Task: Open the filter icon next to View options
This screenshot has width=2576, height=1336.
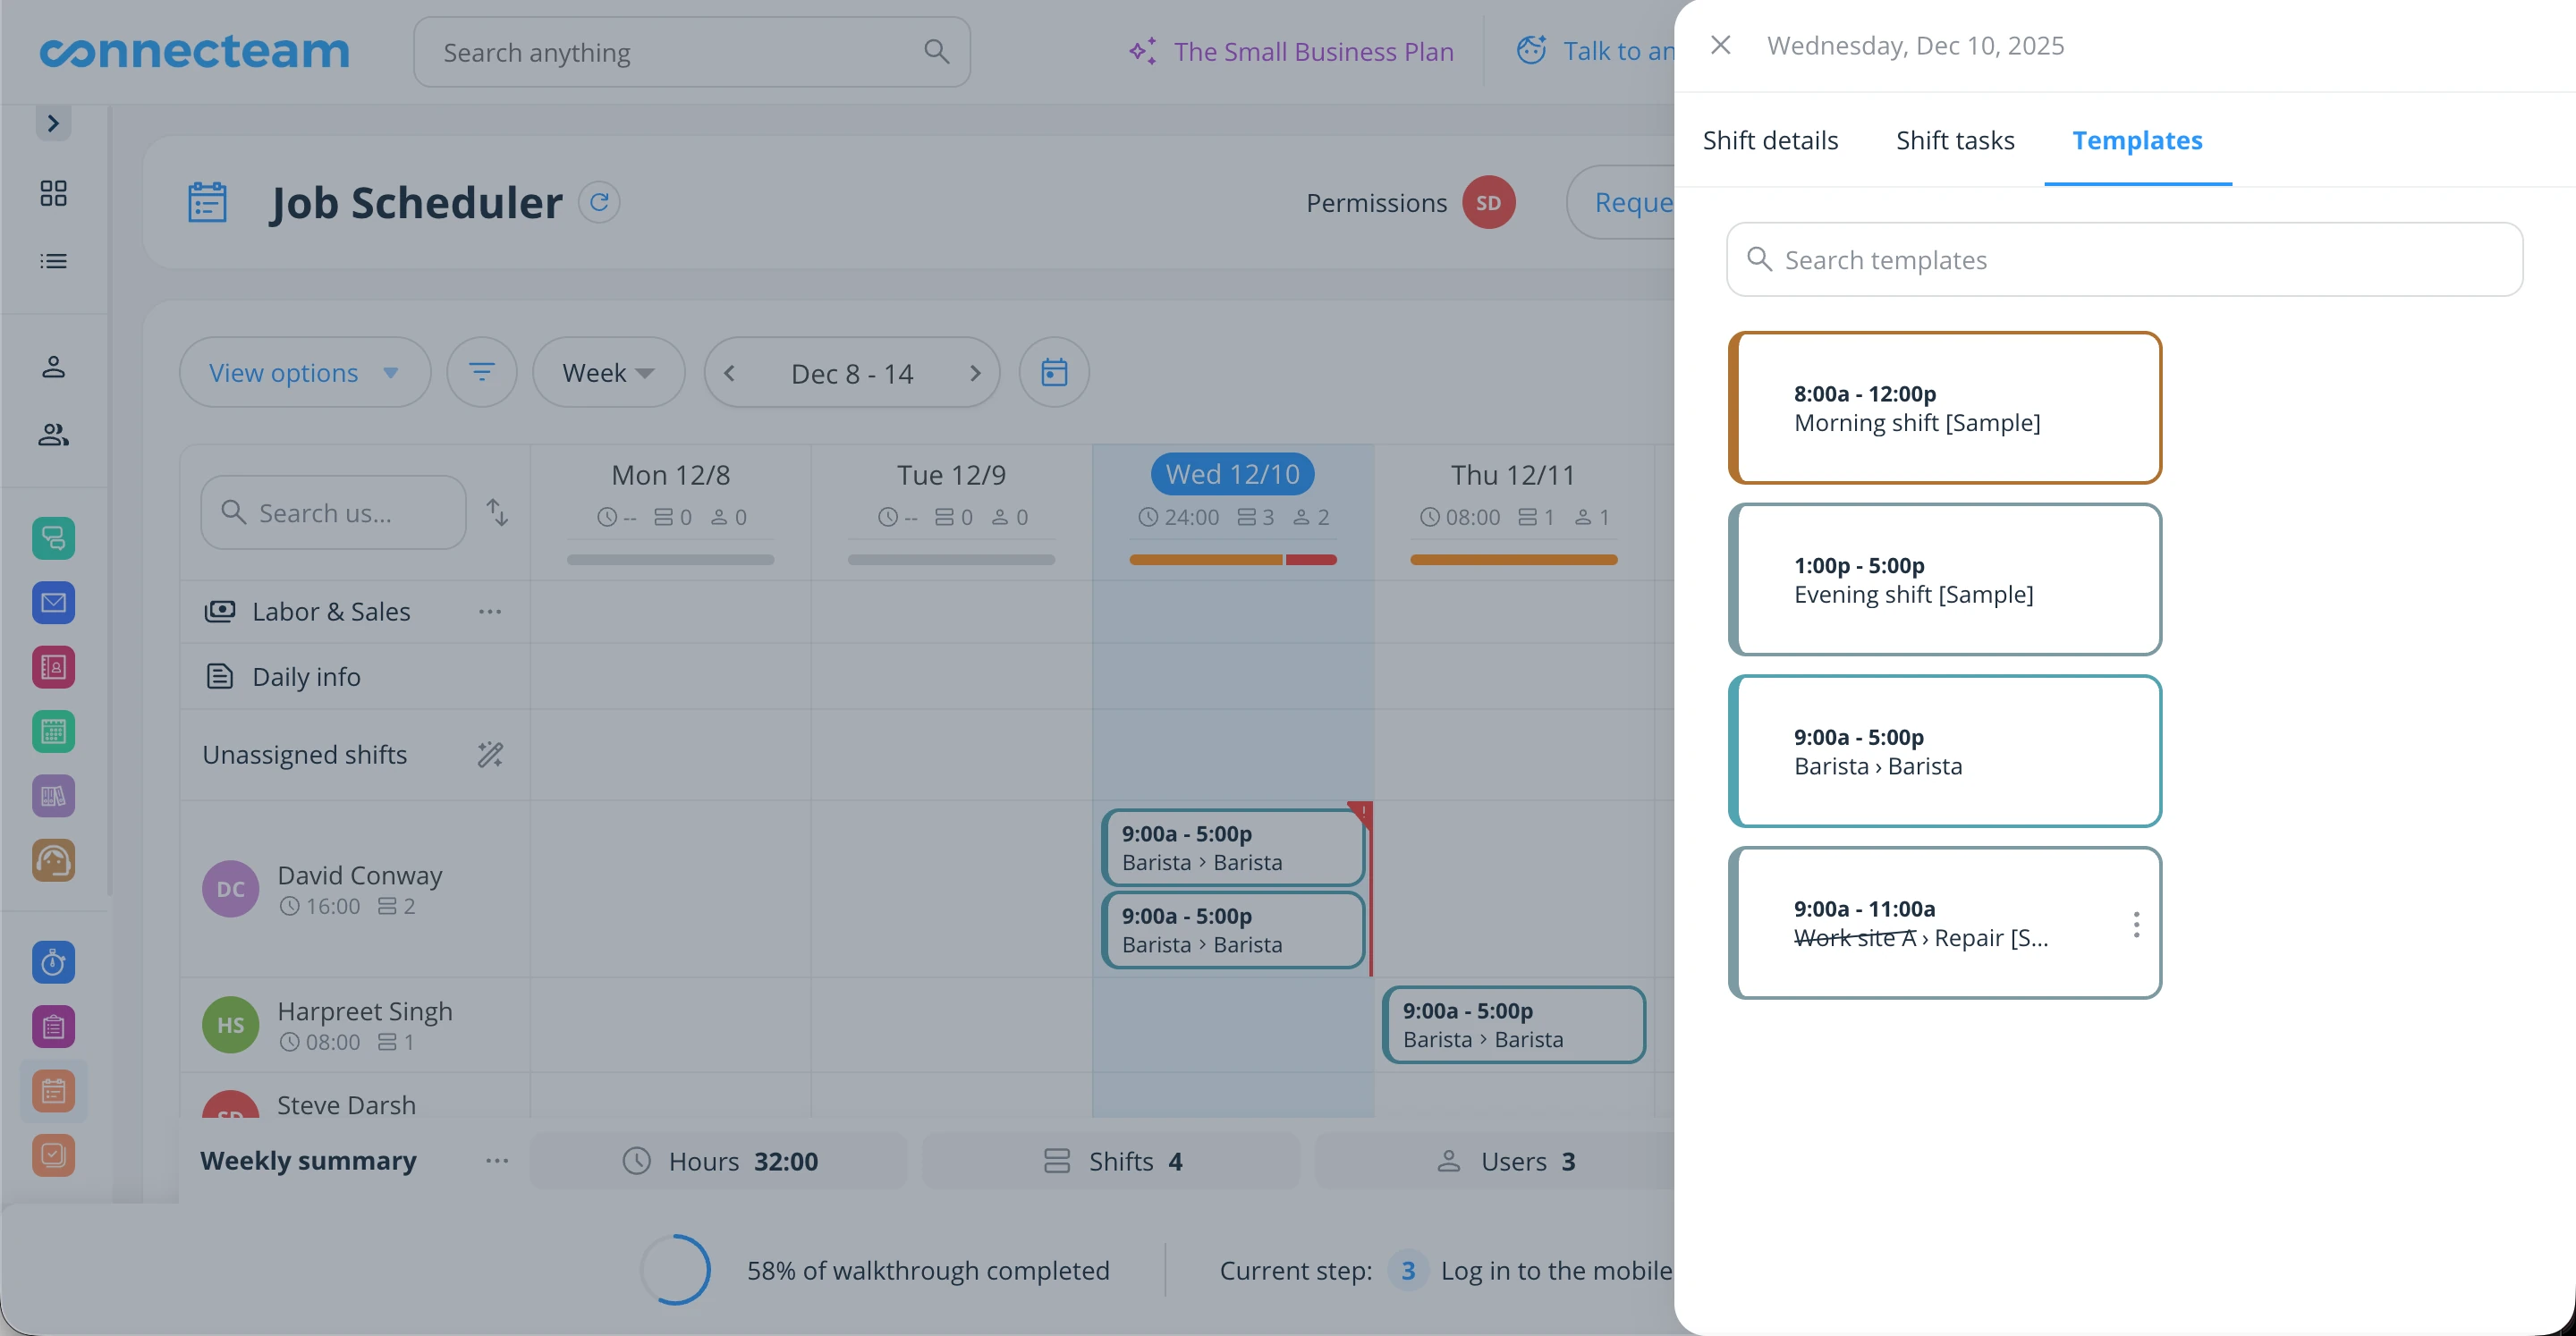Action: coord(482,372)
